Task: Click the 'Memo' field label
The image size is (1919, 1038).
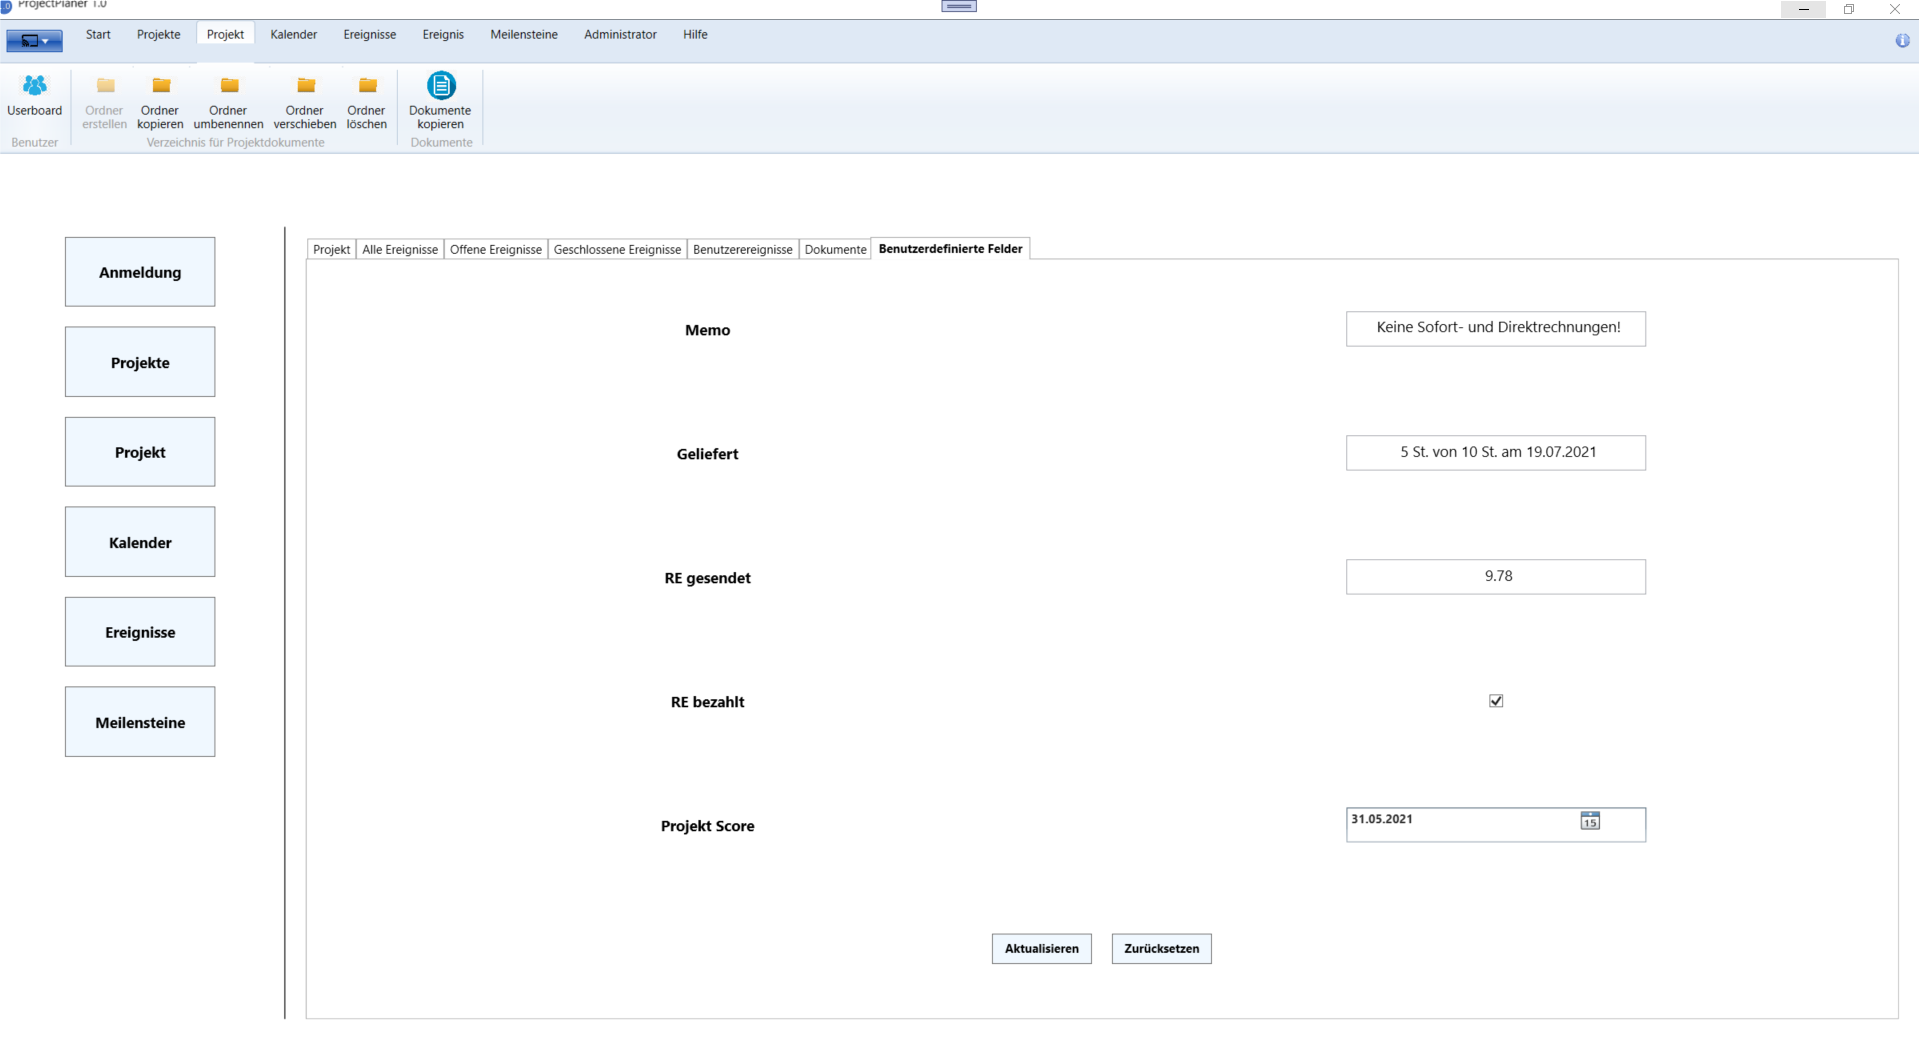Action: pyautogui.click(x=708, y=330)
